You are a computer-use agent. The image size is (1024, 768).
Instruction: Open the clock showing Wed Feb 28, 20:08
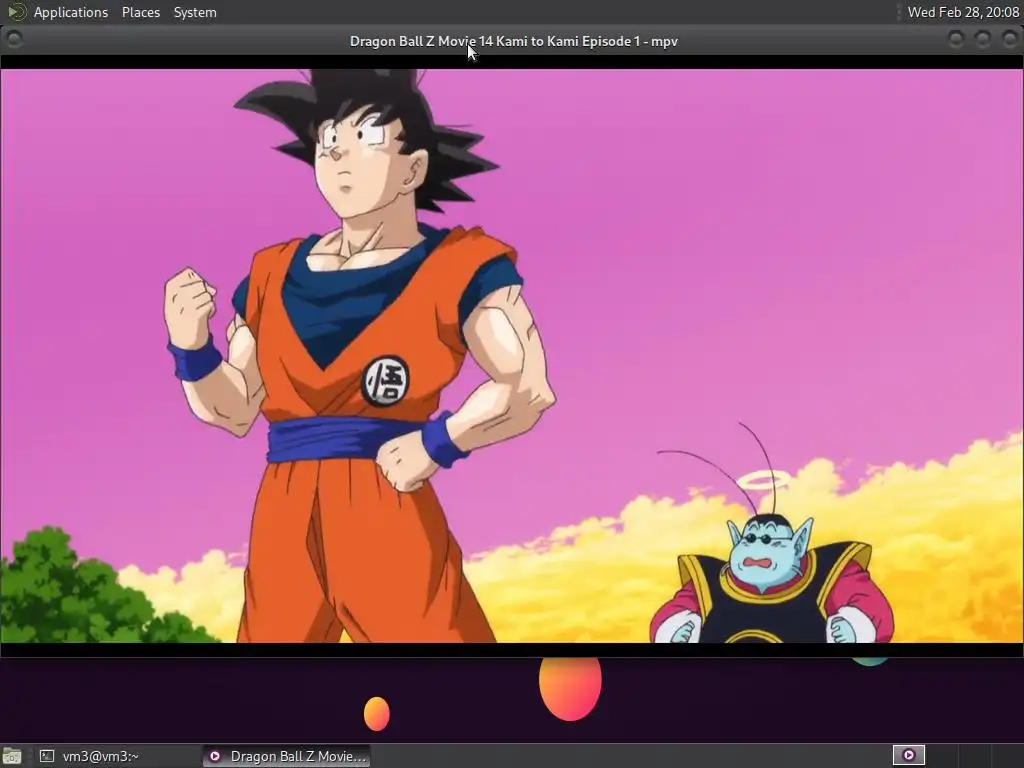[x=963, y=12]
